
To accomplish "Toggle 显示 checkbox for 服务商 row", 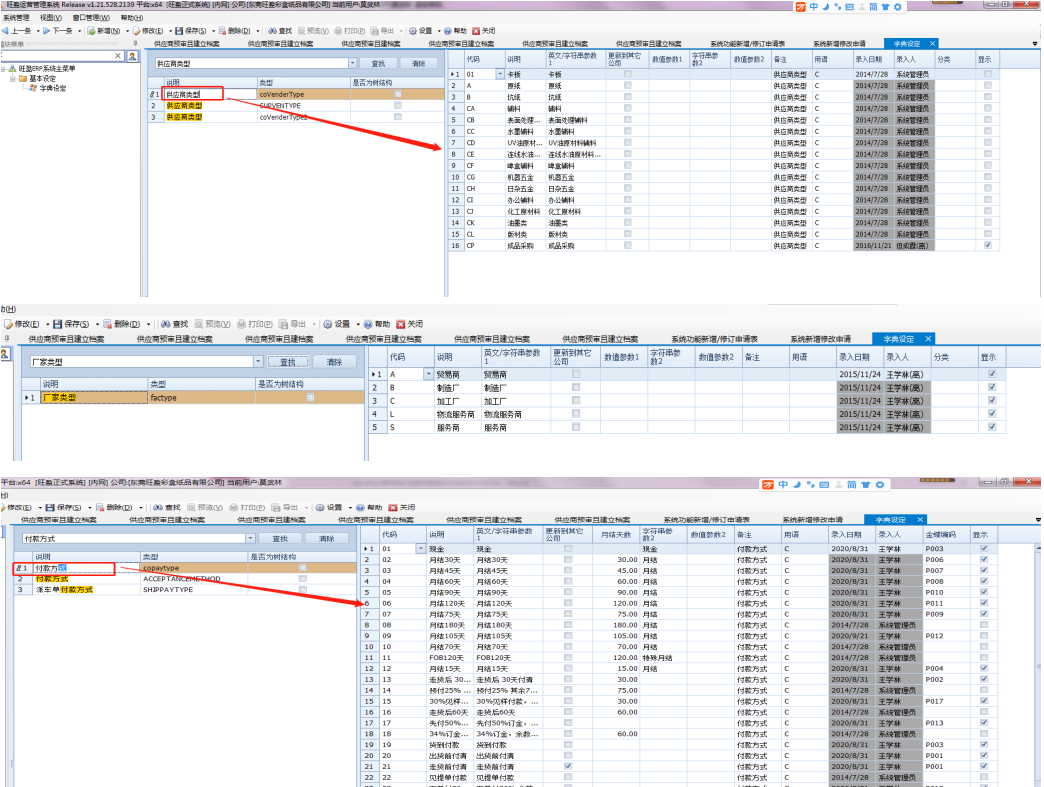I will (992, 427).
